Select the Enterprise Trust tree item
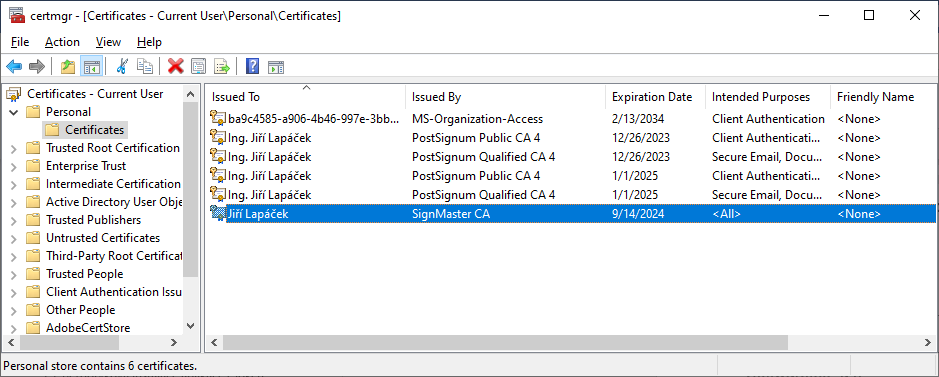The height and width of the screenshot is (377, 939). 86,166
